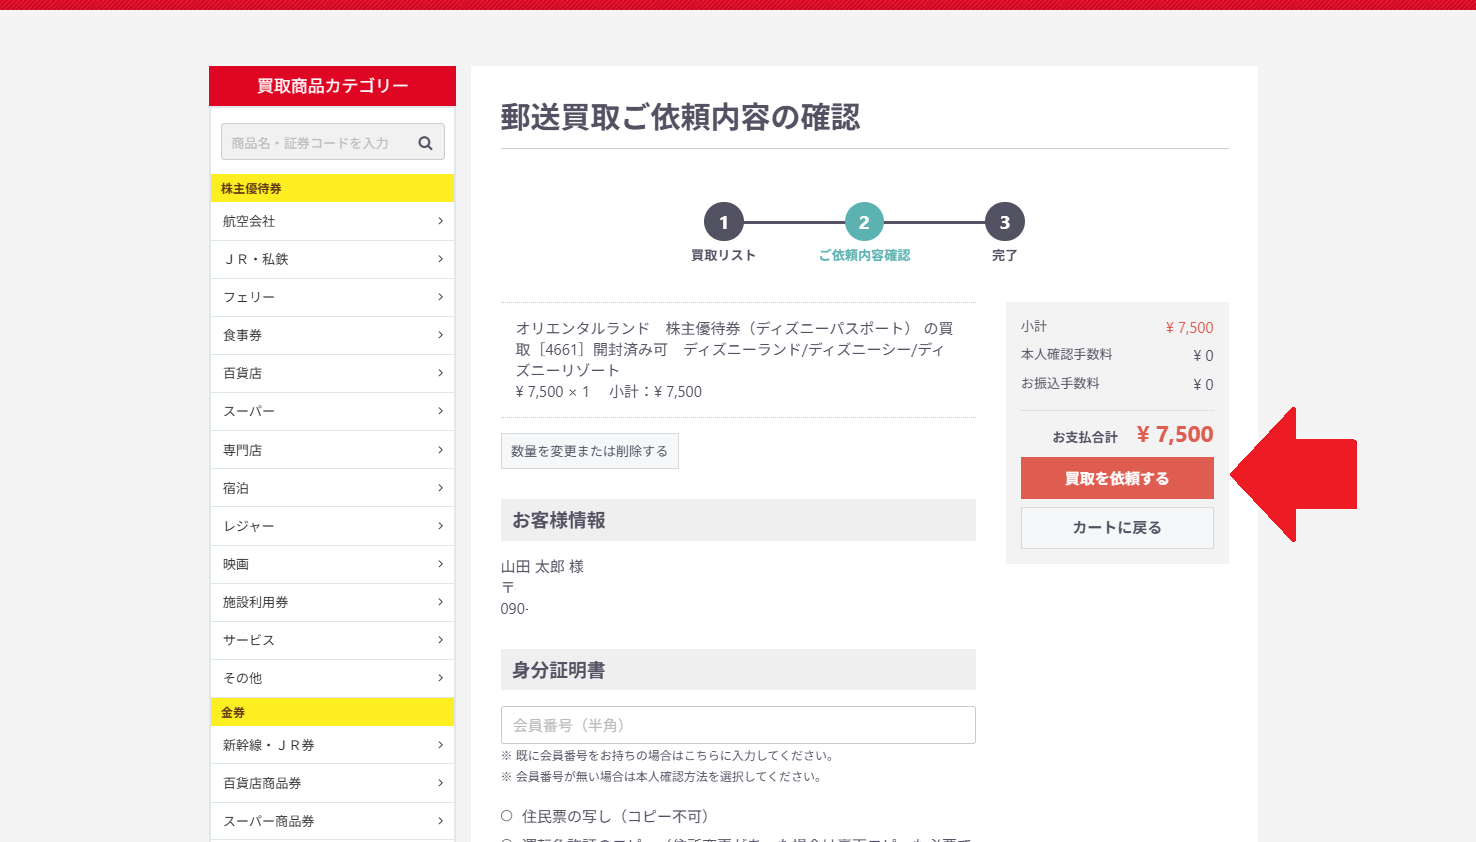Click the chevron beside スーパー

pyautogui.click(x=440, y=411)
